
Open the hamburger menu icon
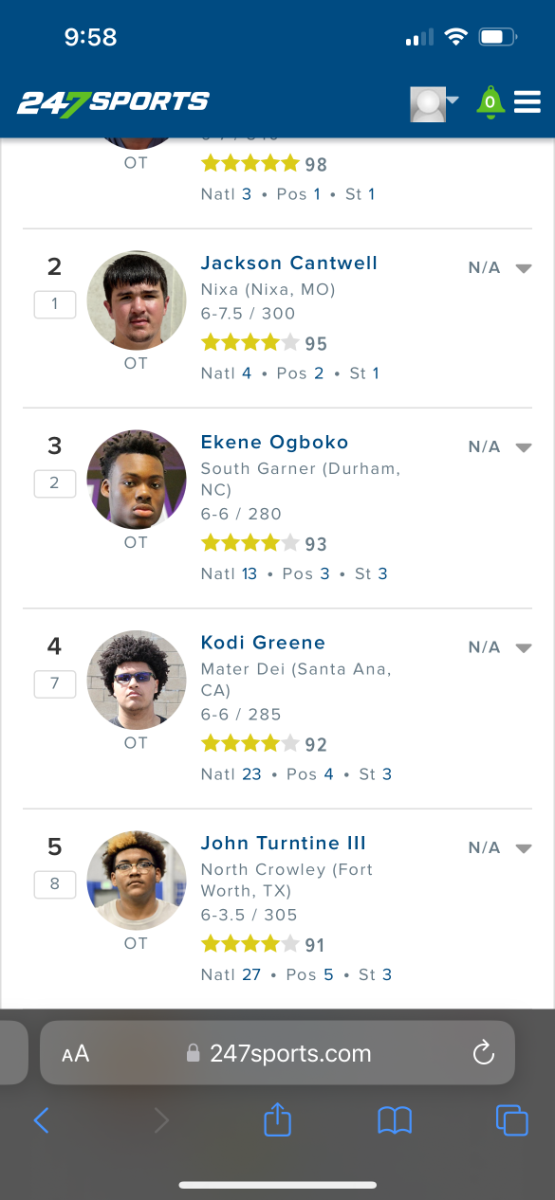pyautogui.click(x=527, y=102)
